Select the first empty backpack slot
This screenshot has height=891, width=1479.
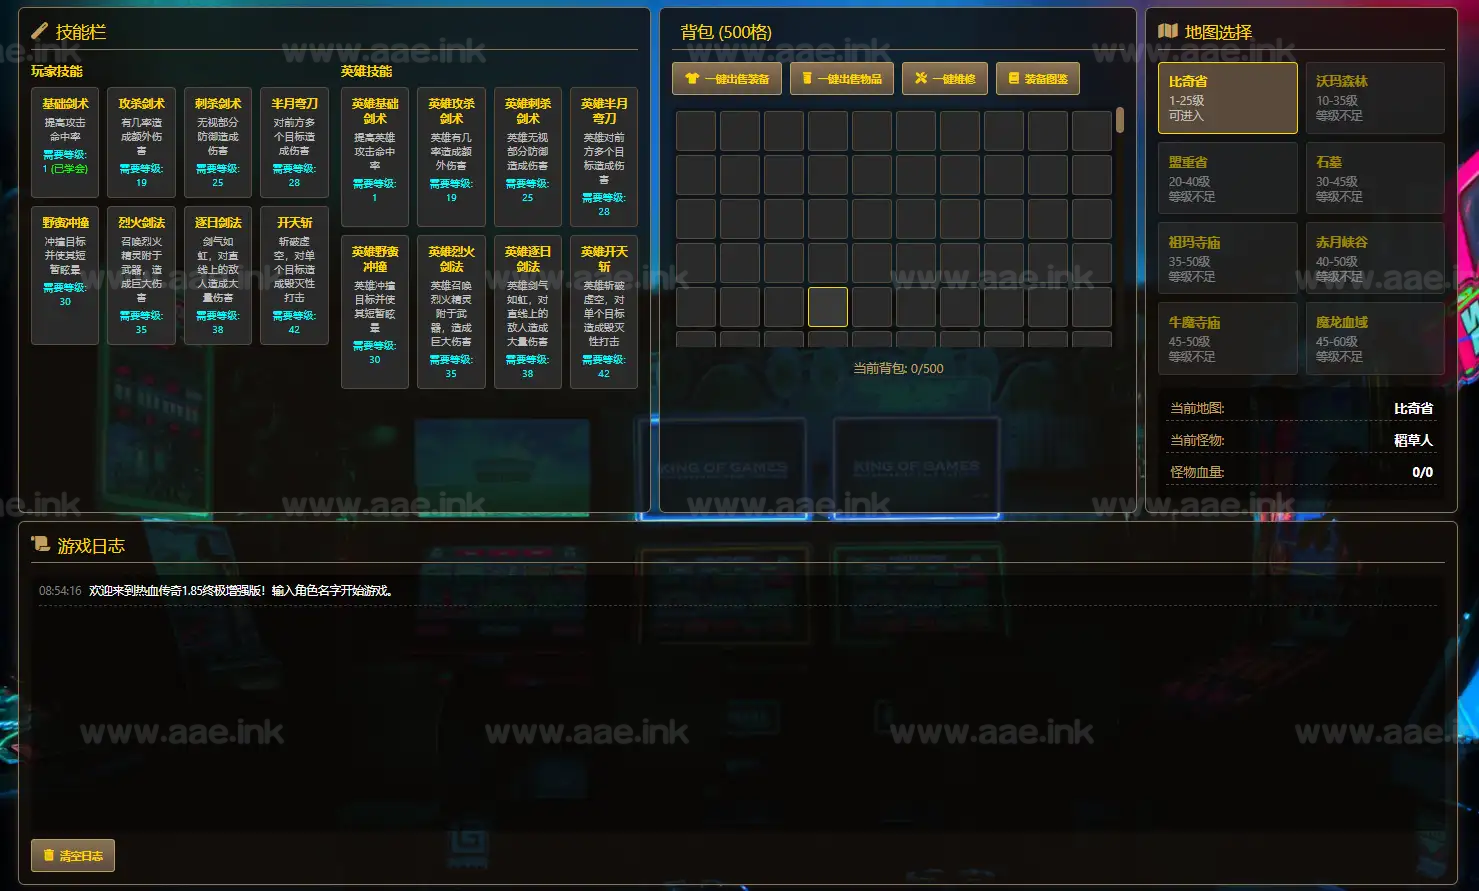[x=696, y=131]
